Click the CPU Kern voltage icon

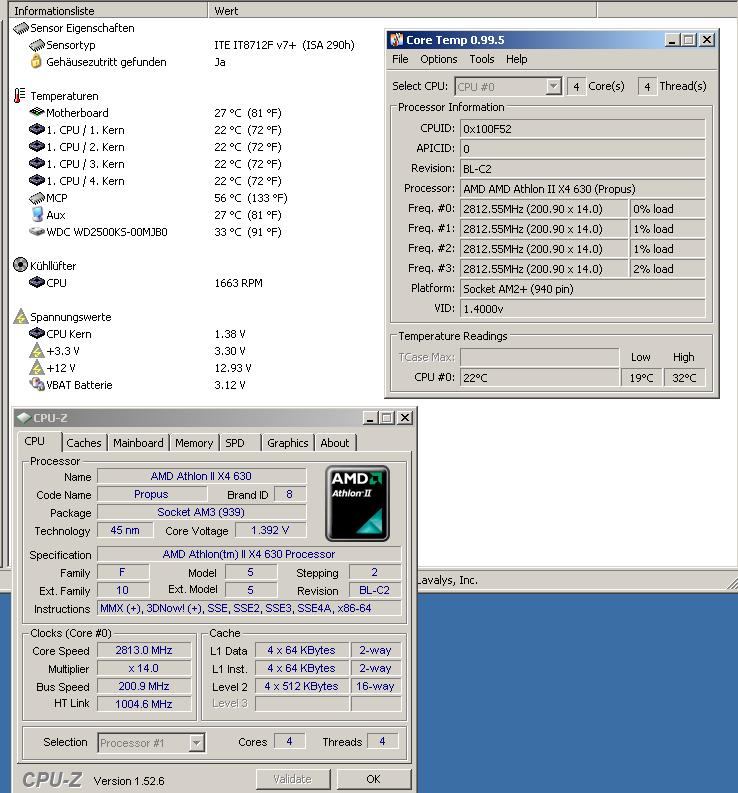[37, 333]
